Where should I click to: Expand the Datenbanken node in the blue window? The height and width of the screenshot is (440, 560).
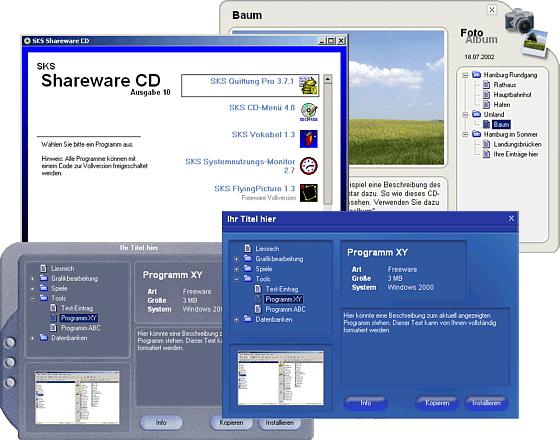click(236, 320)
